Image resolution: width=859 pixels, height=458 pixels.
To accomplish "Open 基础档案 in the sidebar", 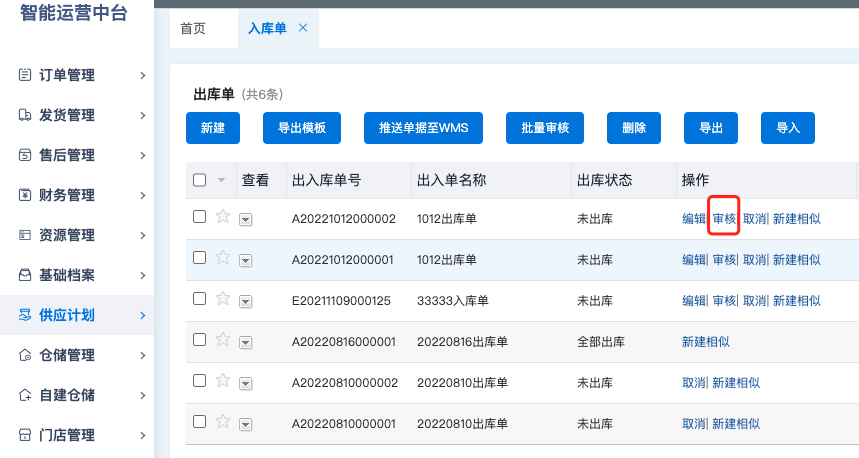I will point(77,275).
